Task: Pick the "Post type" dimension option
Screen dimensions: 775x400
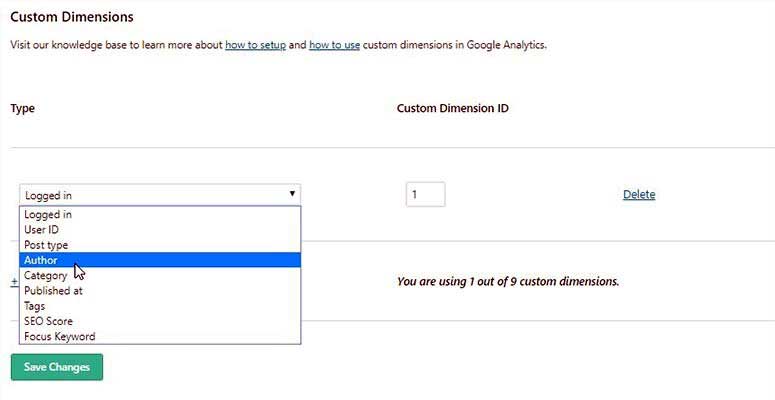Action: [46, 245]
